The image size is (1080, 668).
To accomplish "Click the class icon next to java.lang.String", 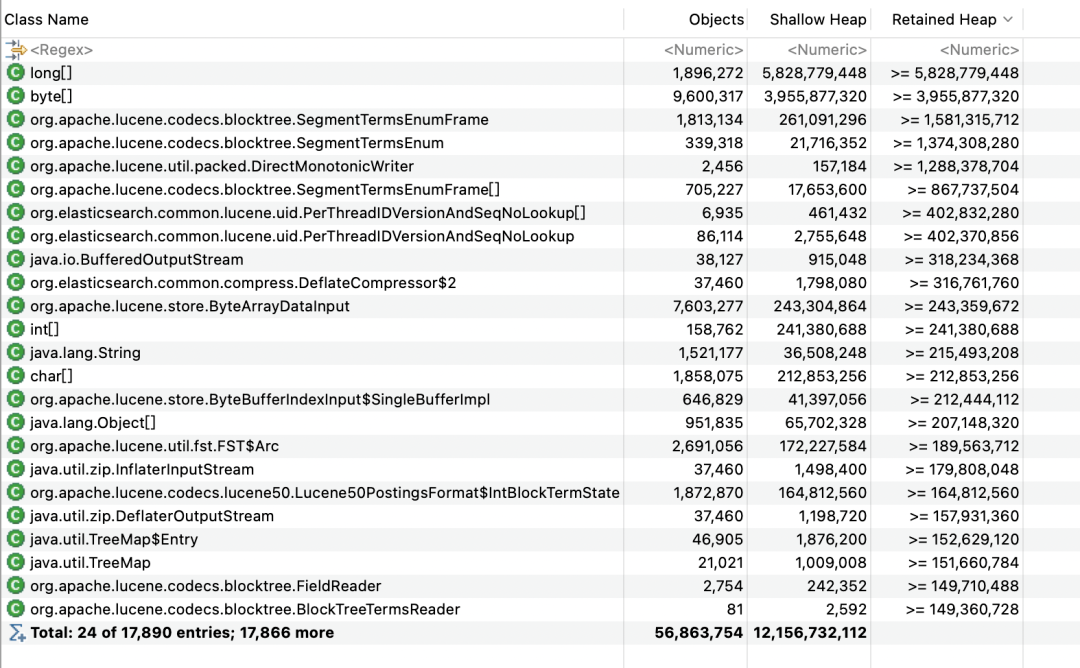I will [x=15, y=353].
